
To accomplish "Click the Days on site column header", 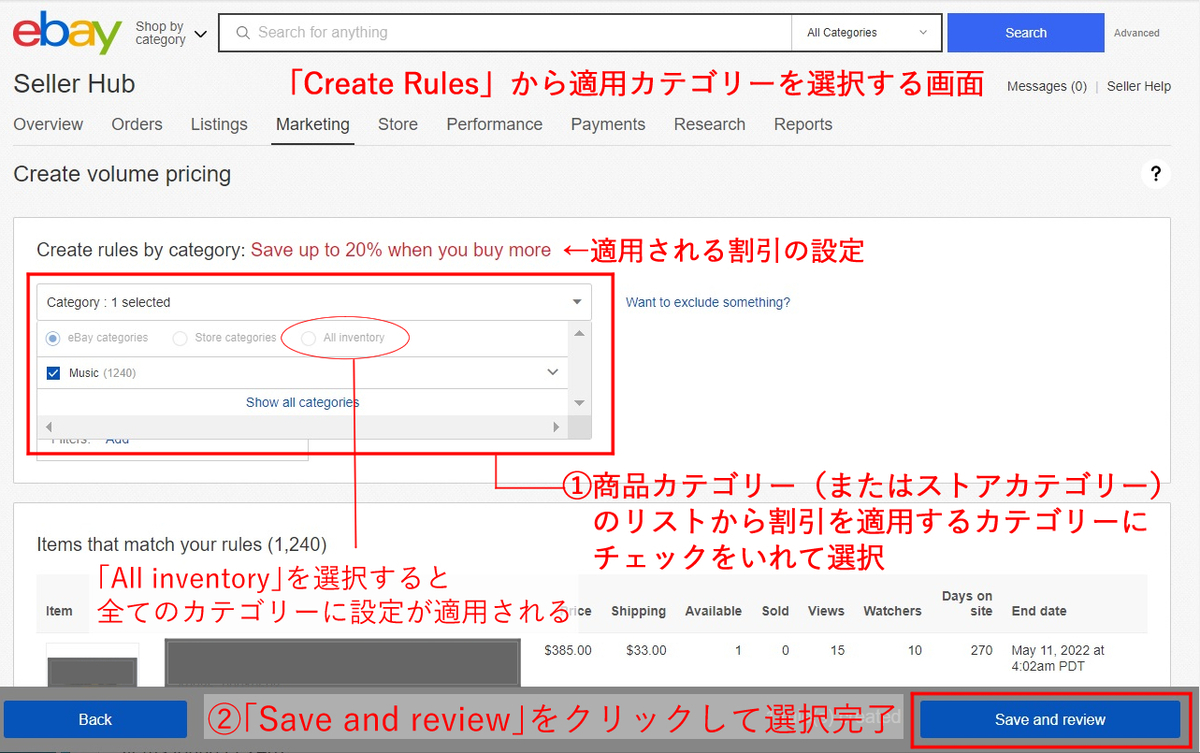I will 967,603.
